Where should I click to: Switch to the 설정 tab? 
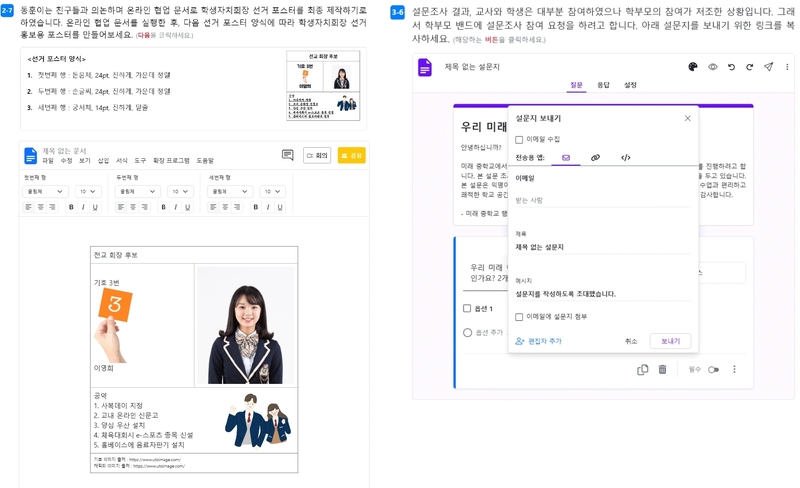coord(630,85)
